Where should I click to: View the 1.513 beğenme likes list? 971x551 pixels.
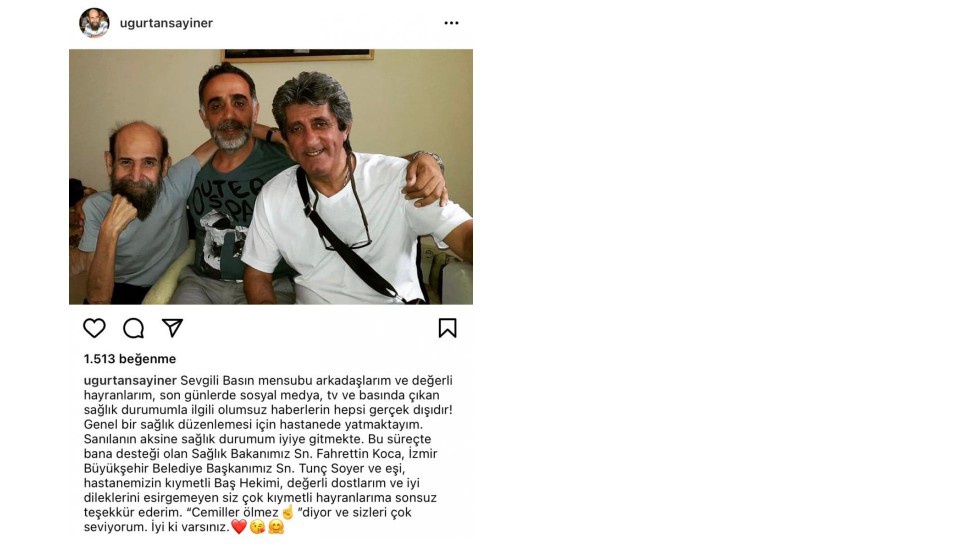(130, 359)
